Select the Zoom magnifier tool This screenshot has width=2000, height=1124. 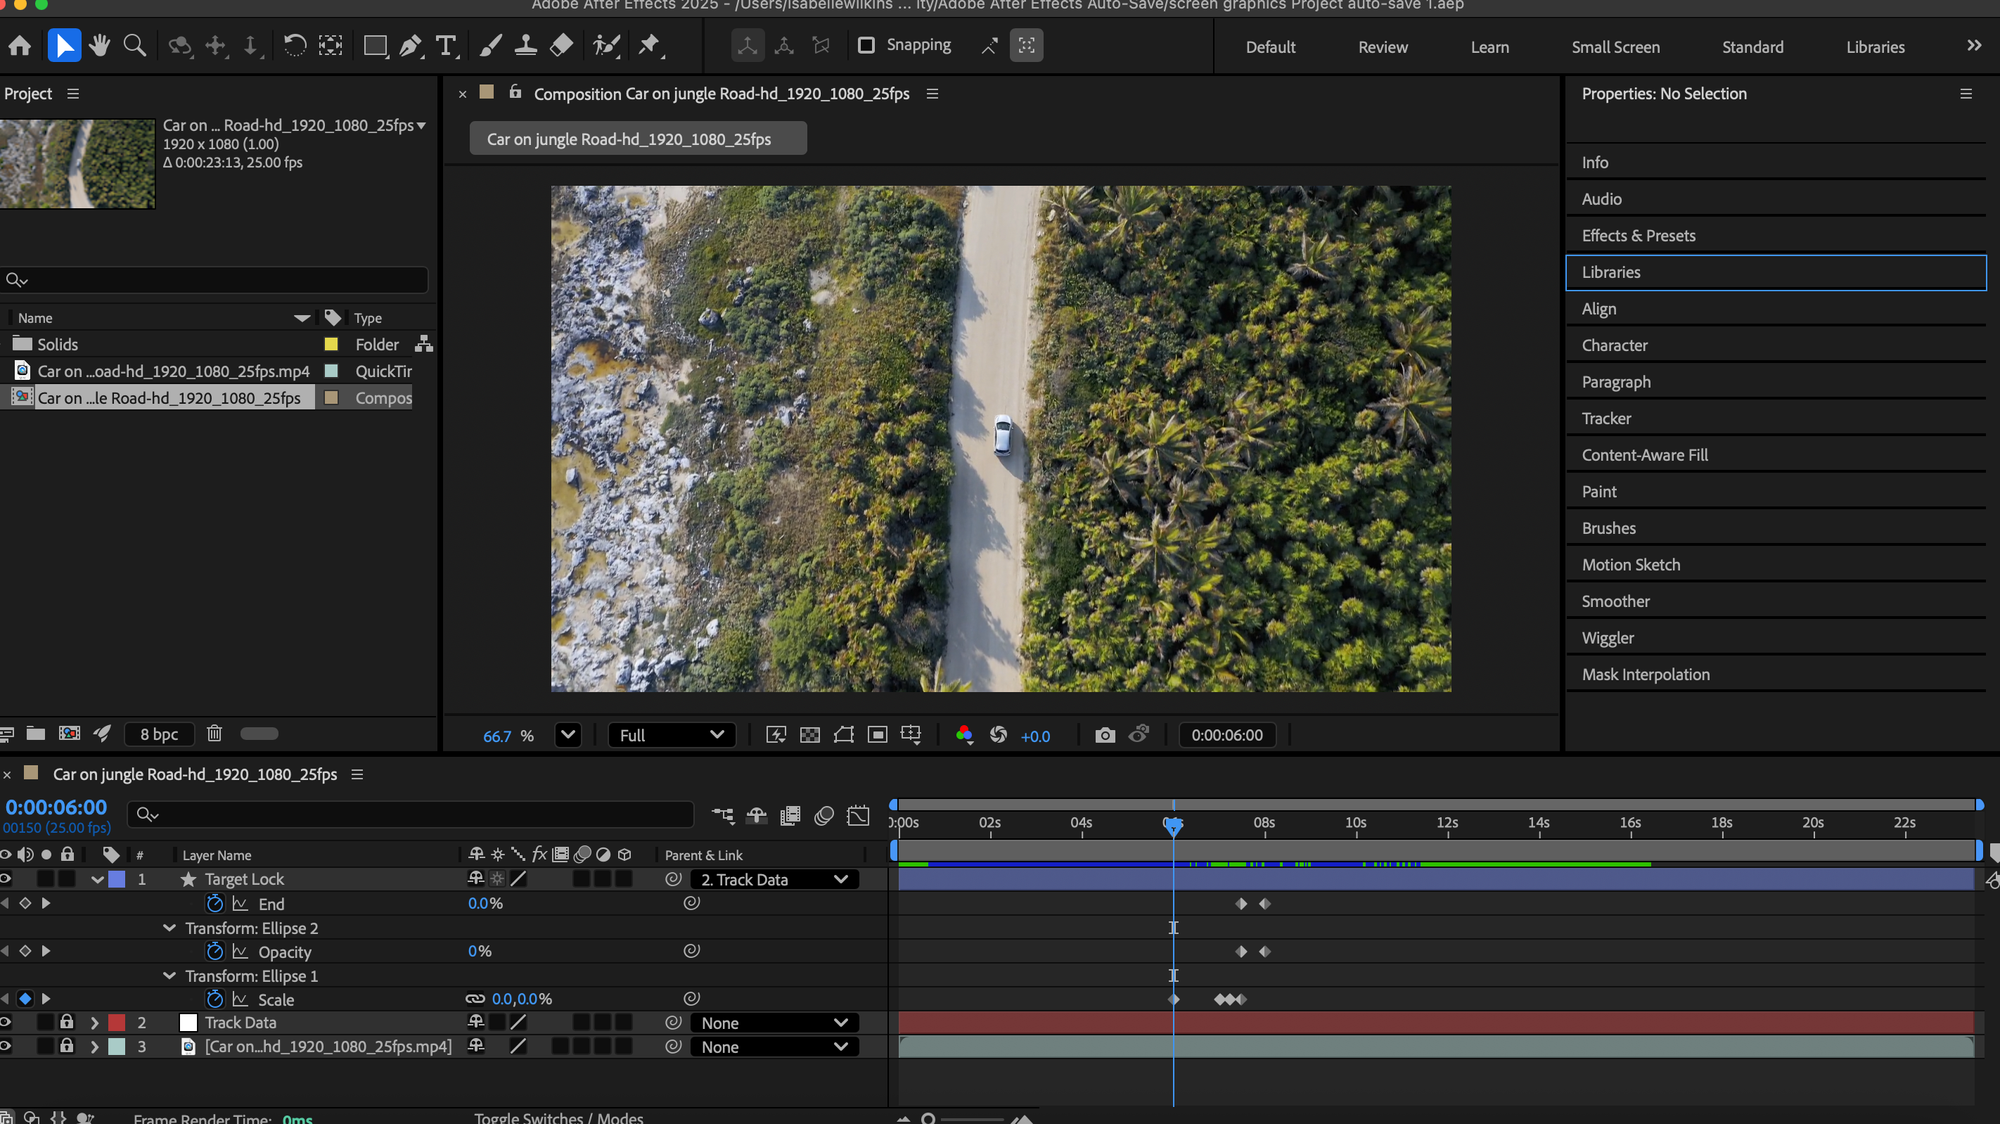click(x=134, y=46)
